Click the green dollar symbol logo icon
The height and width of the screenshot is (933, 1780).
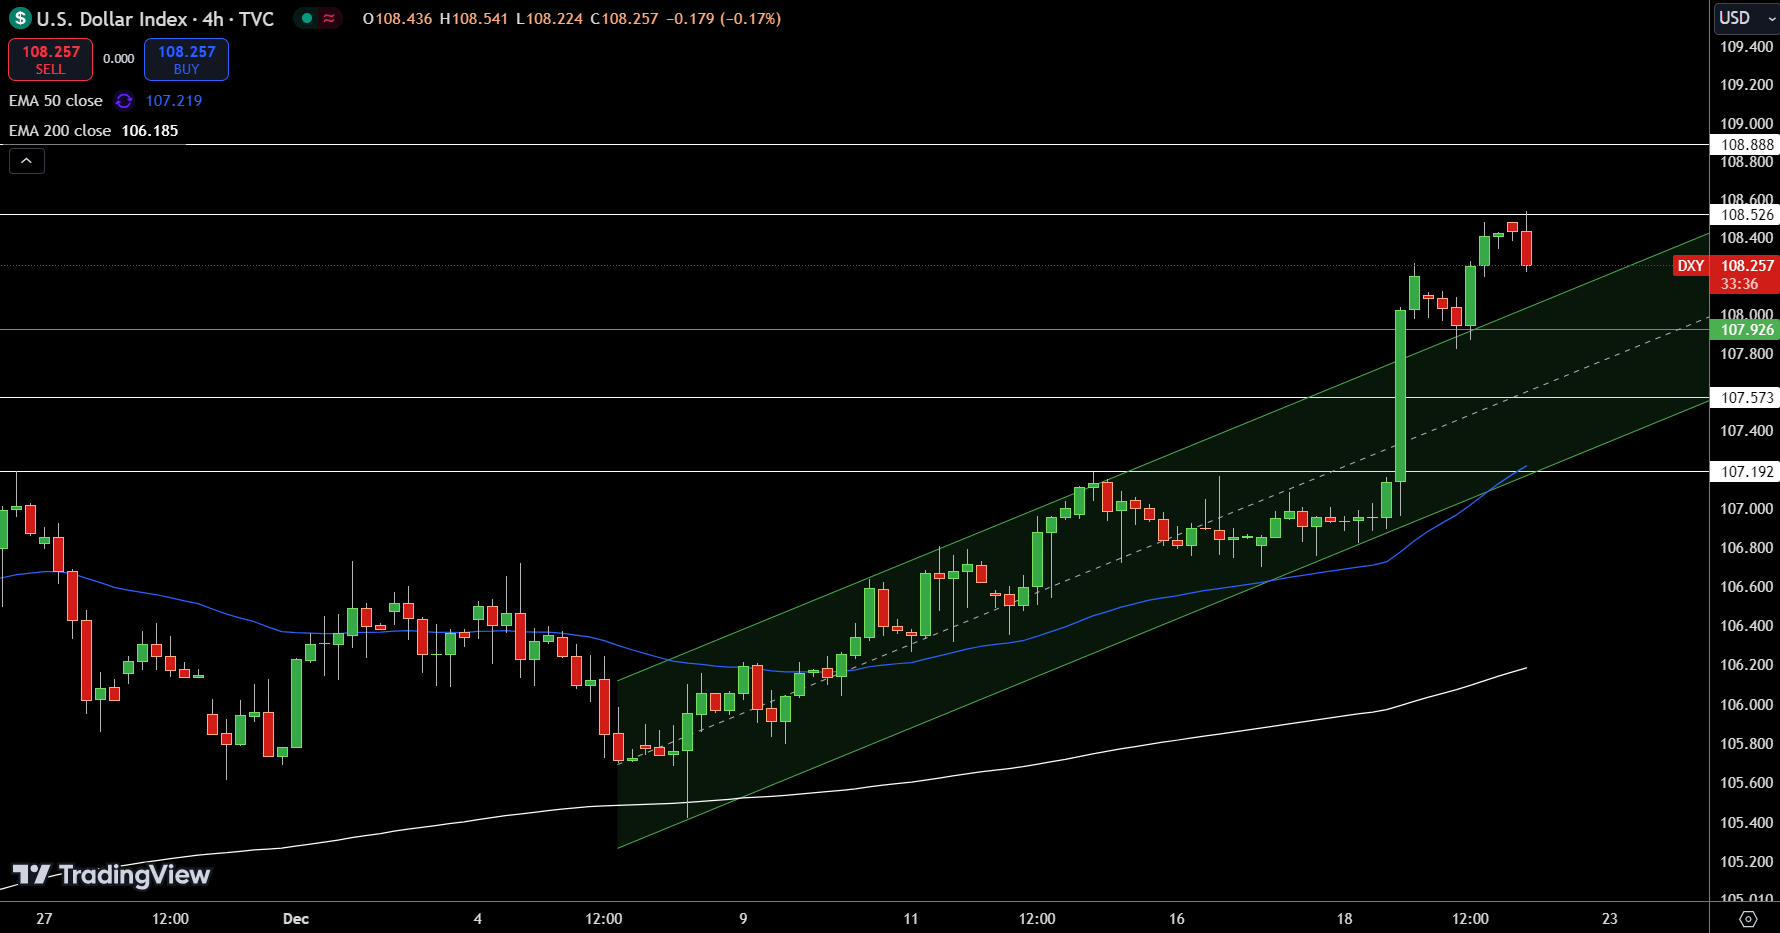pyautogui.click(x=20, y=18)
